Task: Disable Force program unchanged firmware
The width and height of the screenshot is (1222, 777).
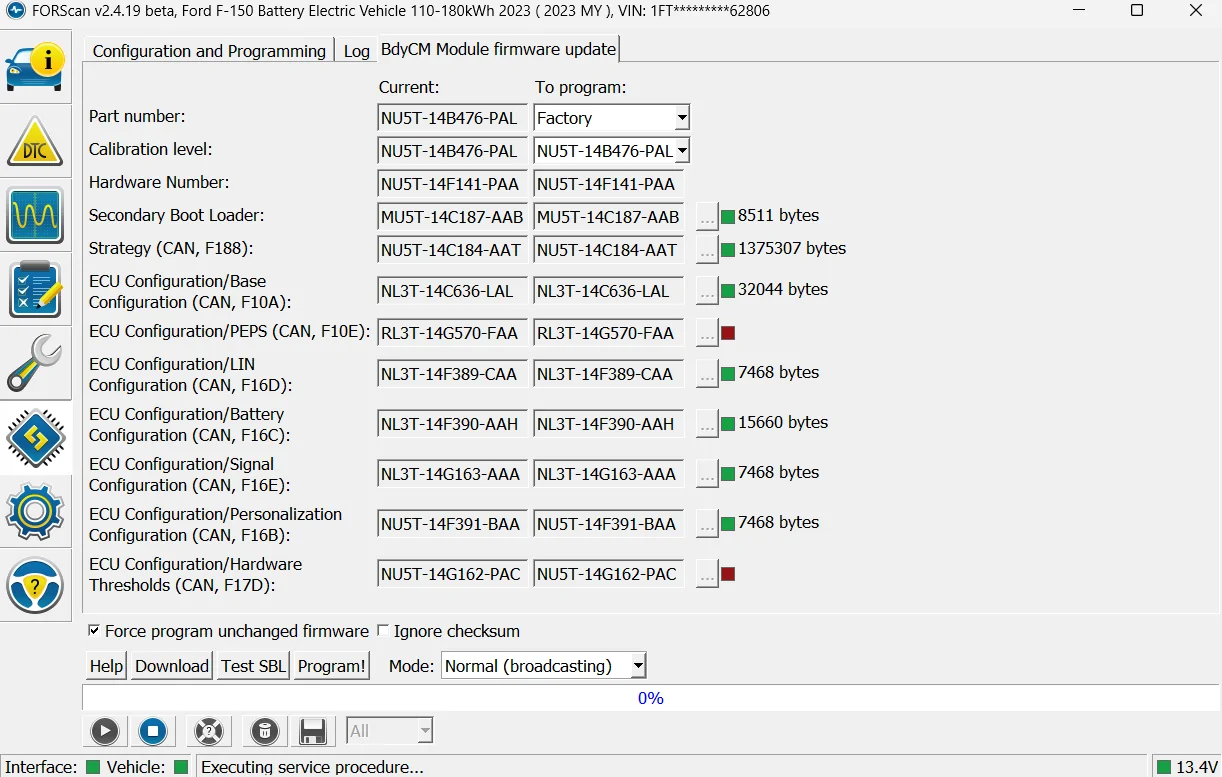Action: click(x=94, y=631)
